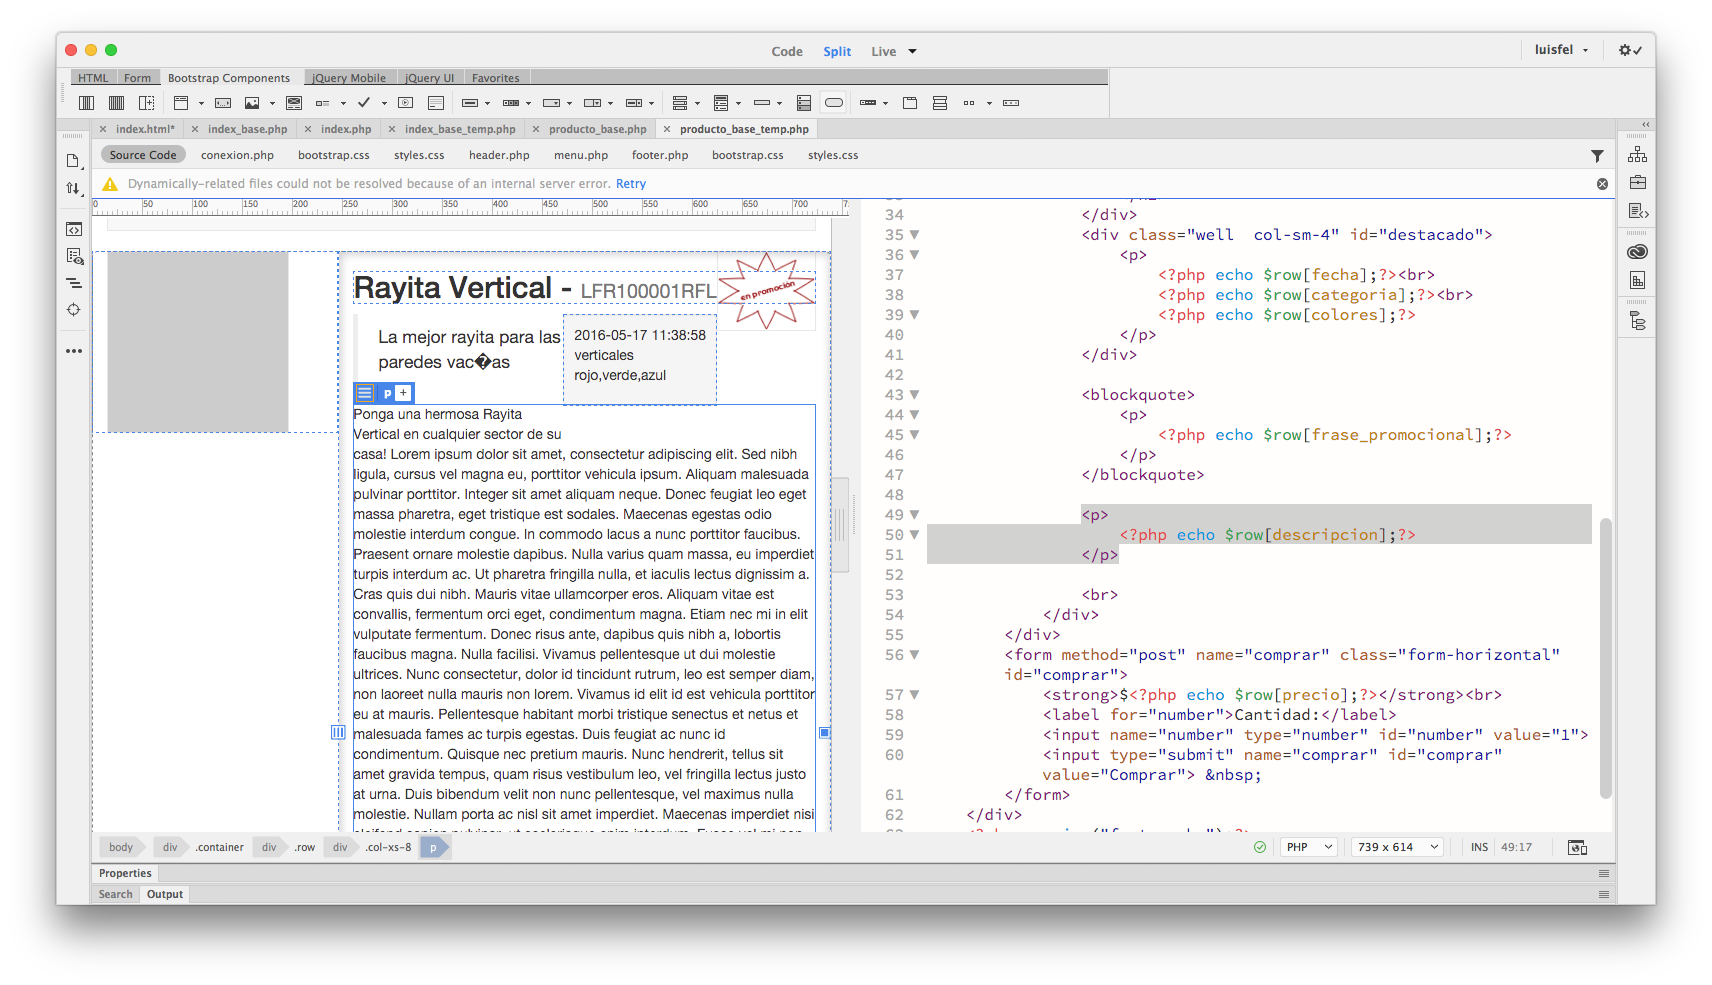Open the jQuery Mobile insert tab

pos(348,78)
